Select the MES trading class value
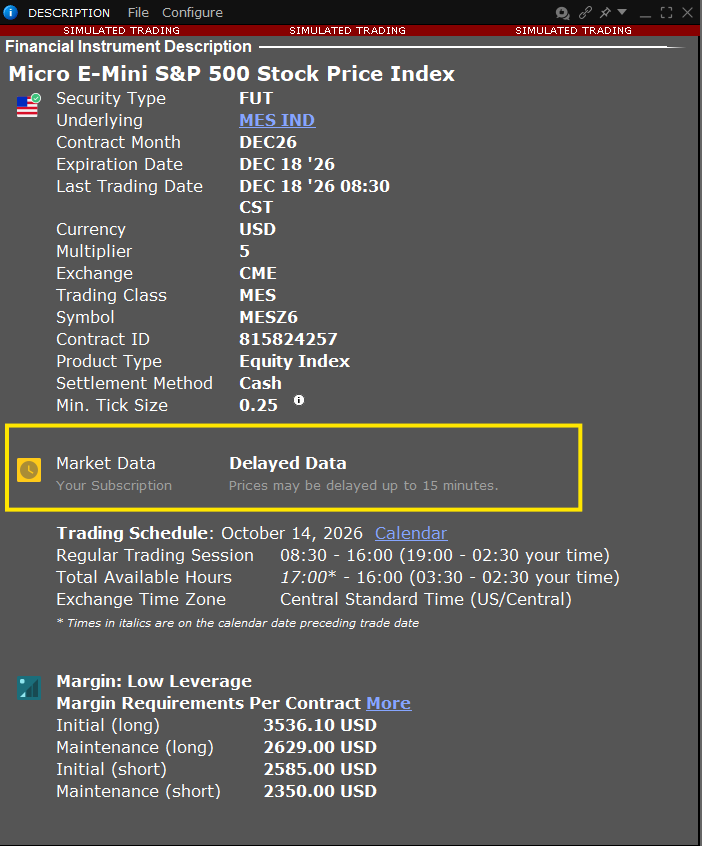The image size is (702, 846). [x=257, y=296]
